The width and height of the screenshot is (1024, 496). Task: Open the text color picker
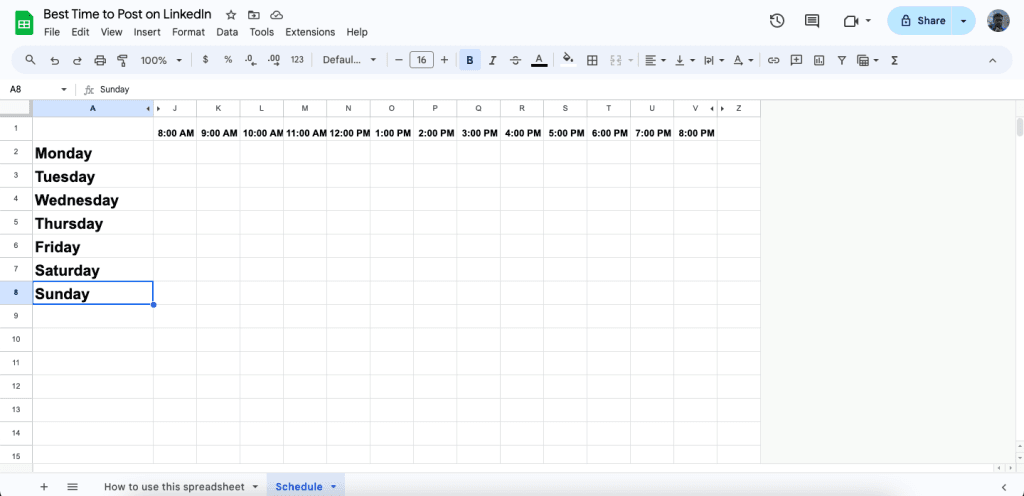coord(539,60)
